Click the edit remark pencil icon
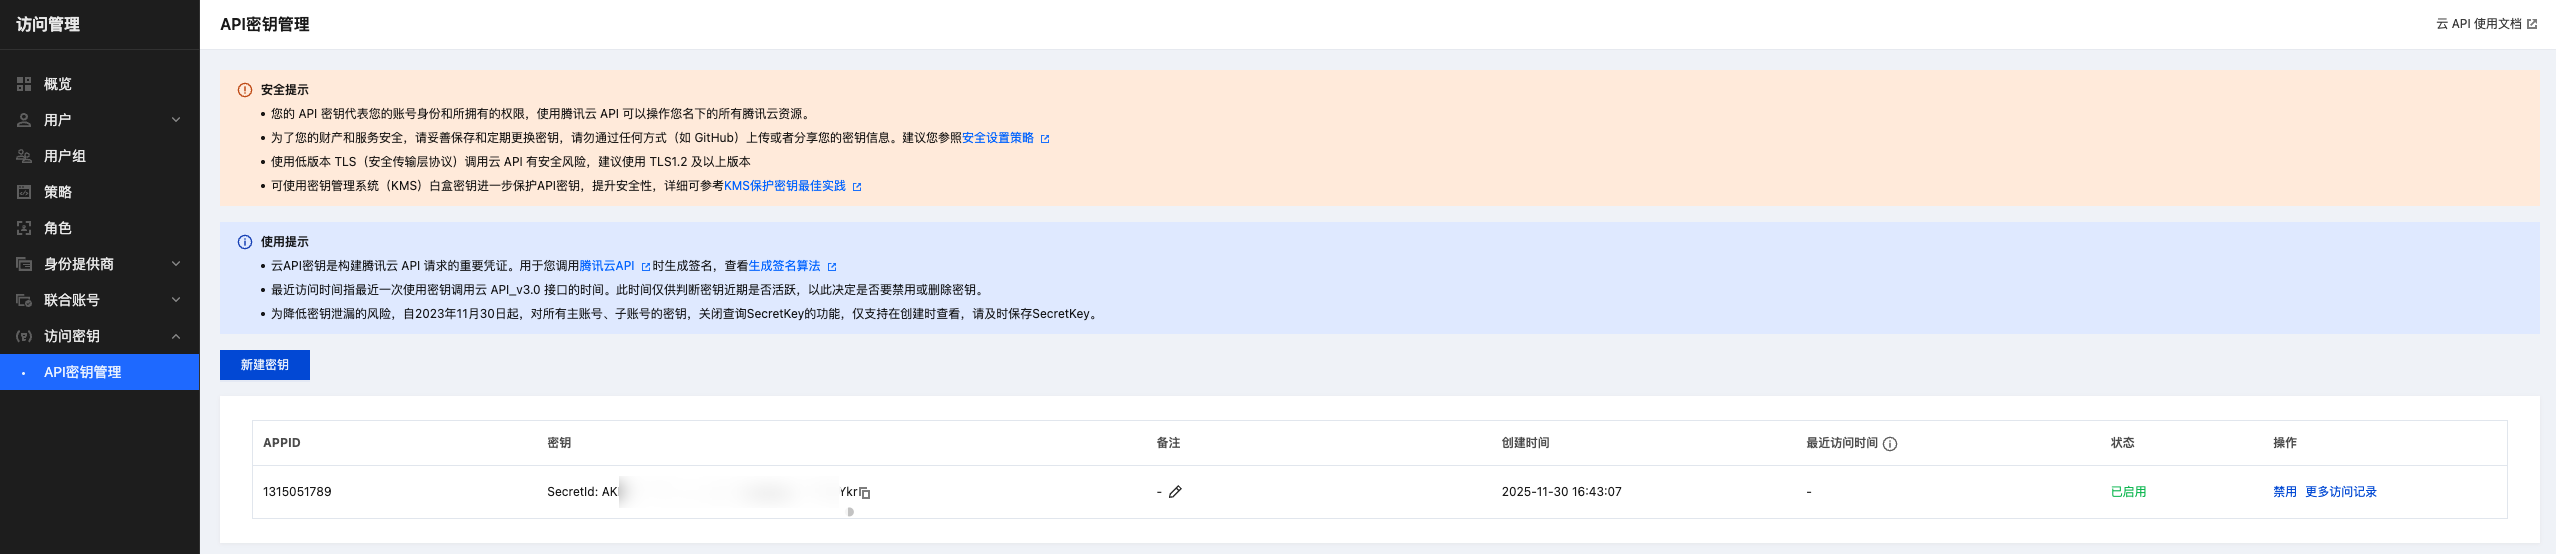The width and height of the screenshot is (2556, 554). pos(1175,492)
